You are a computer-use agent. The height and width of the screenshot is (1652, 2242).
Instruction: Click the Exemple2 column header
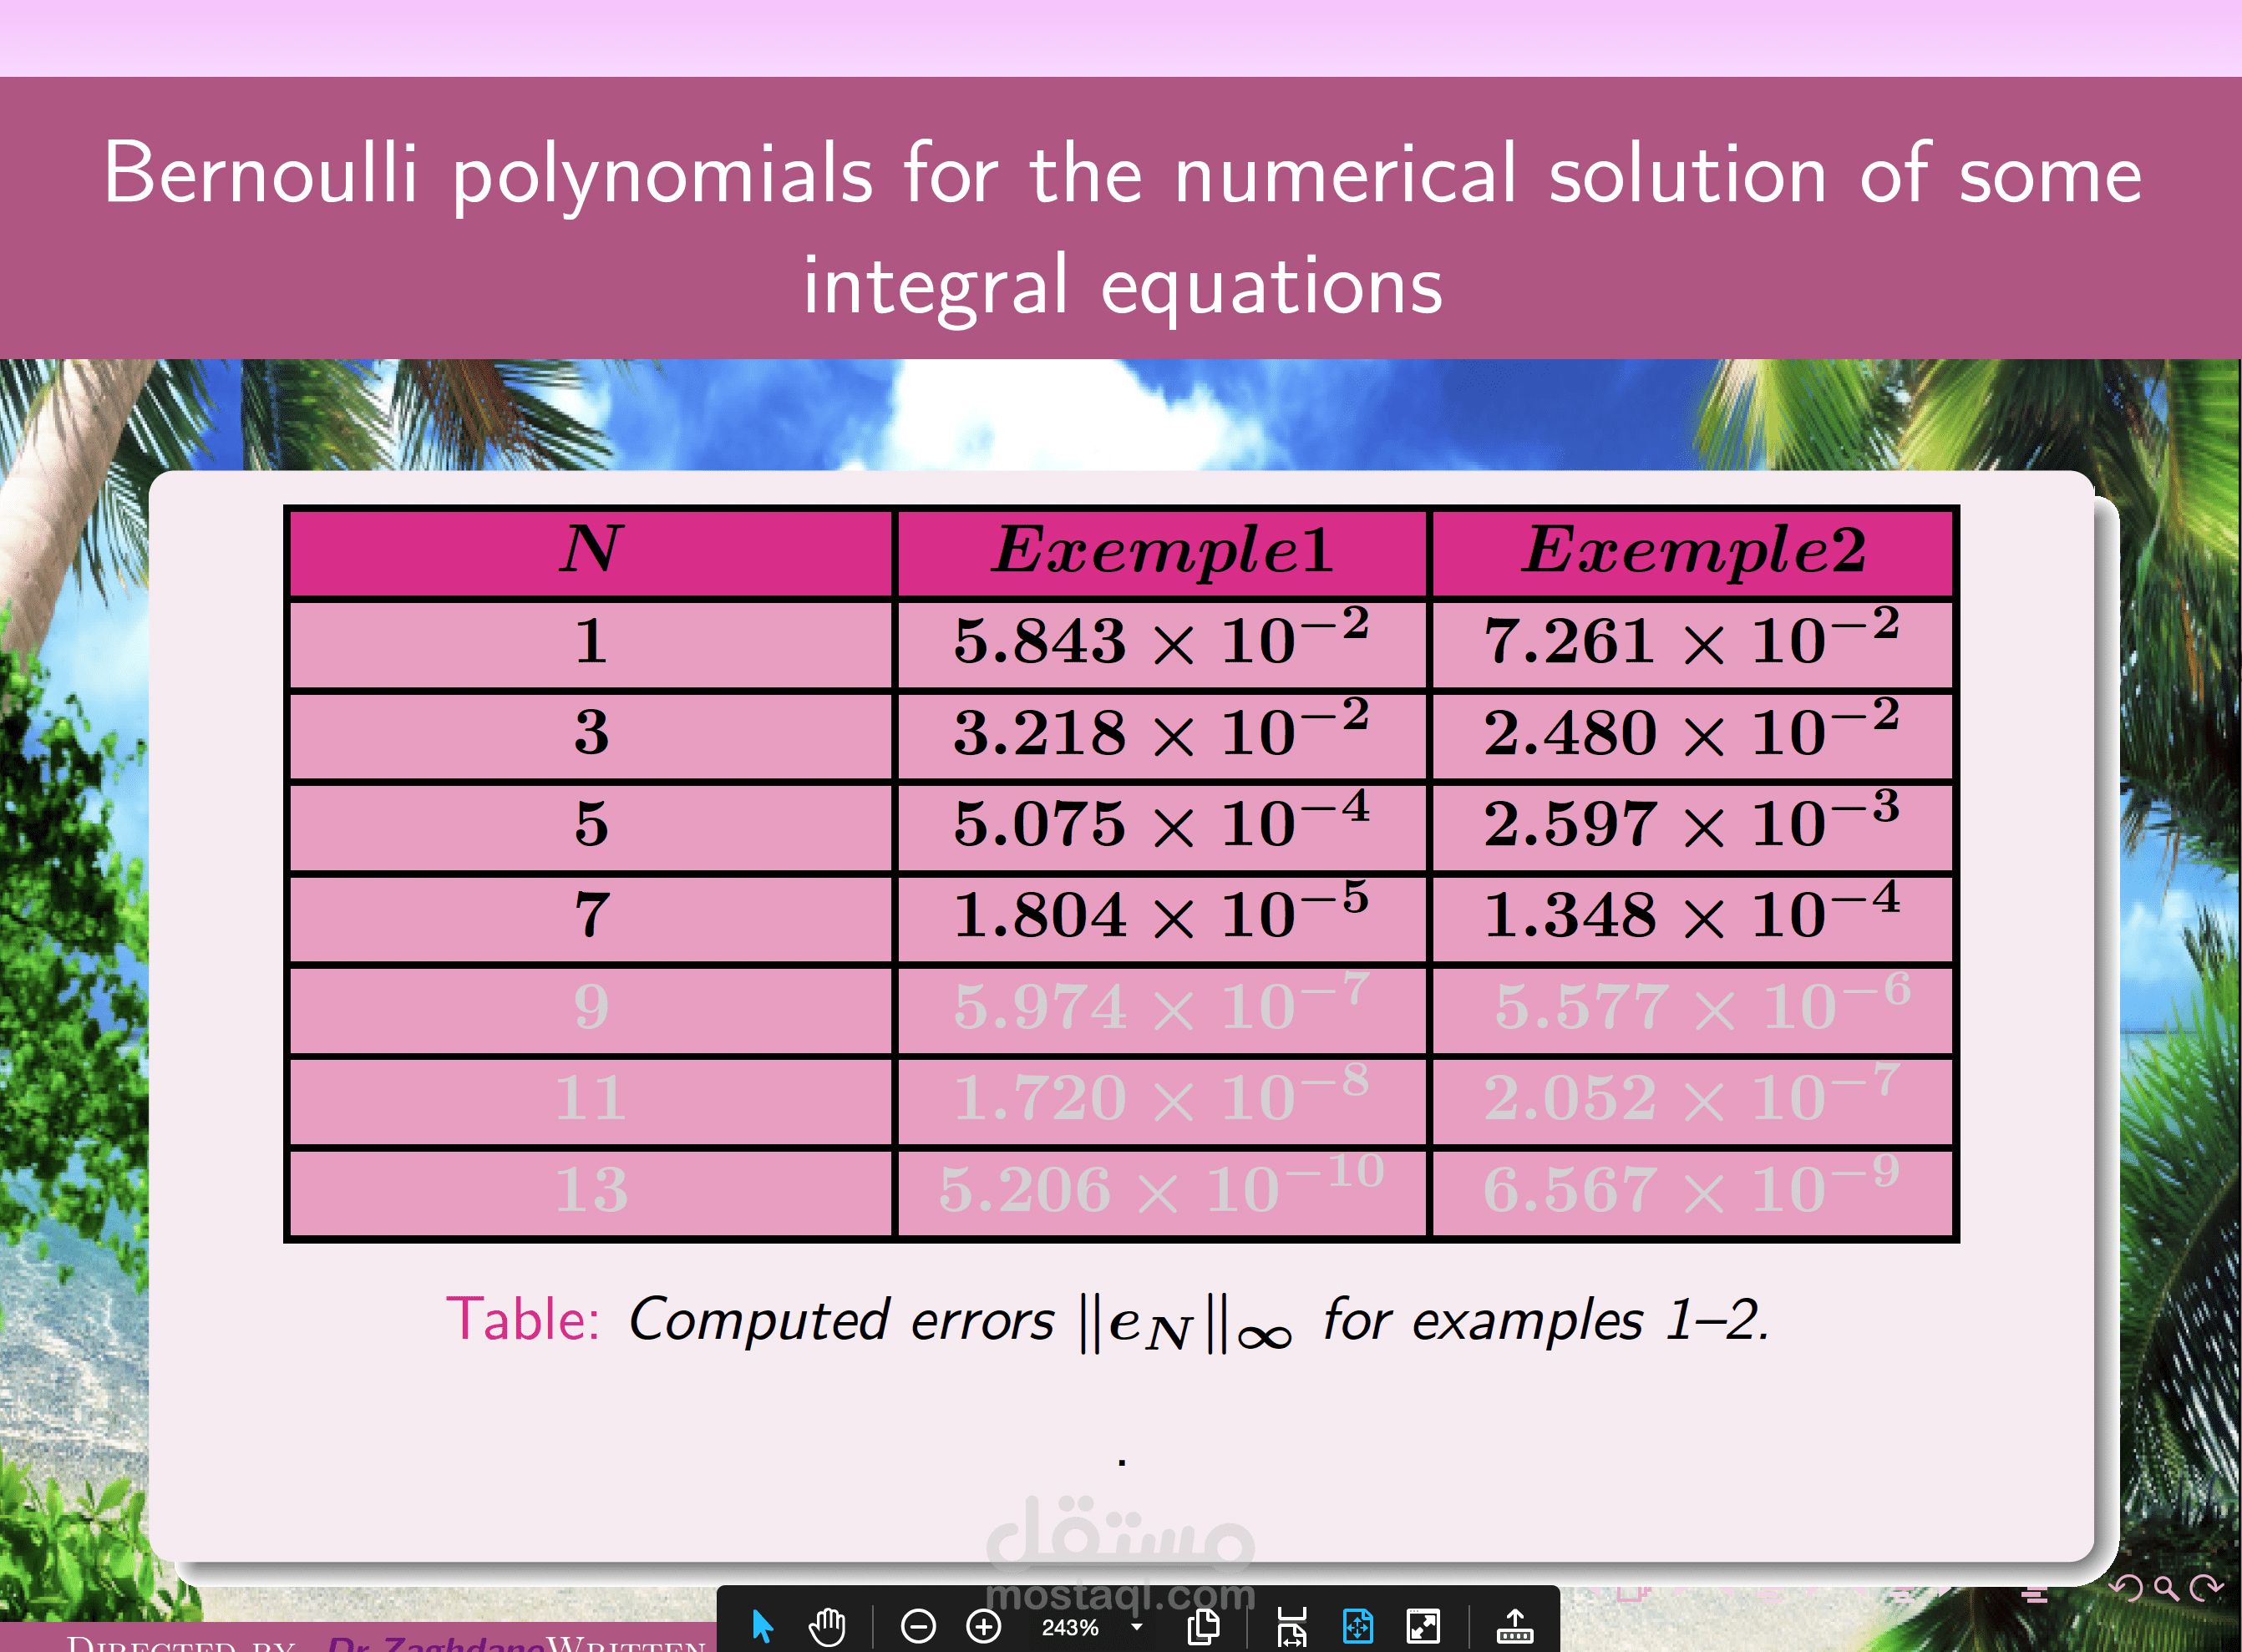click(1693, 551)
